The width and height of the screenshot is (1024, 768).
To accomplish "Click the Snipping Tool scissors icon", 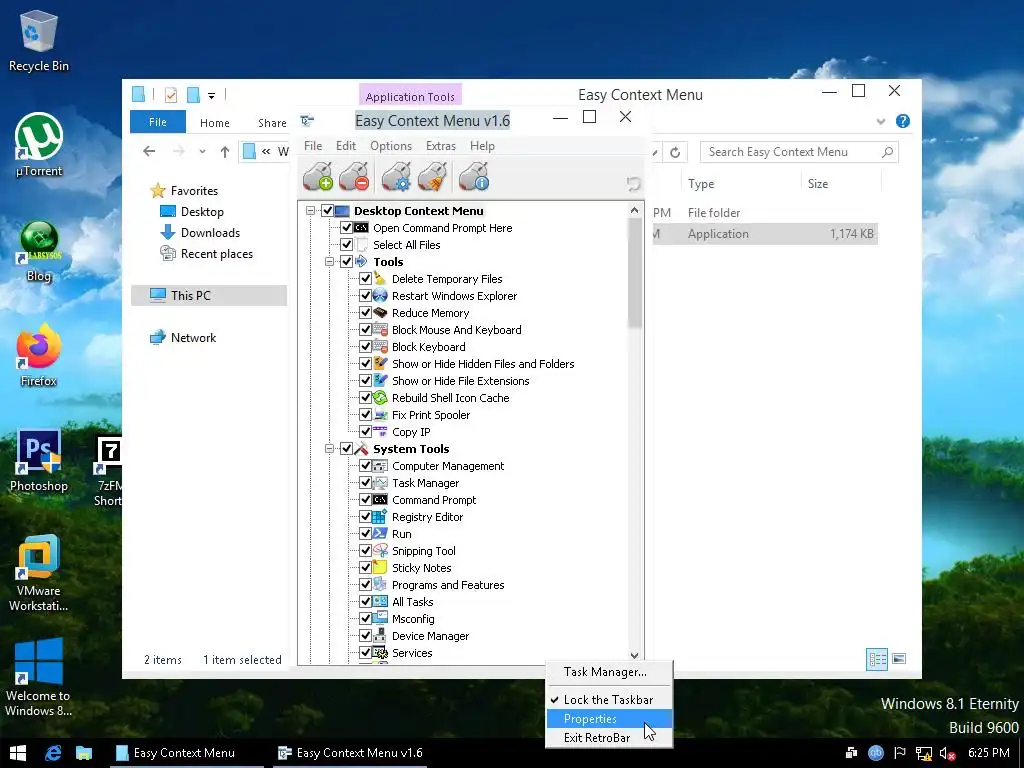I will coord(380,551).
